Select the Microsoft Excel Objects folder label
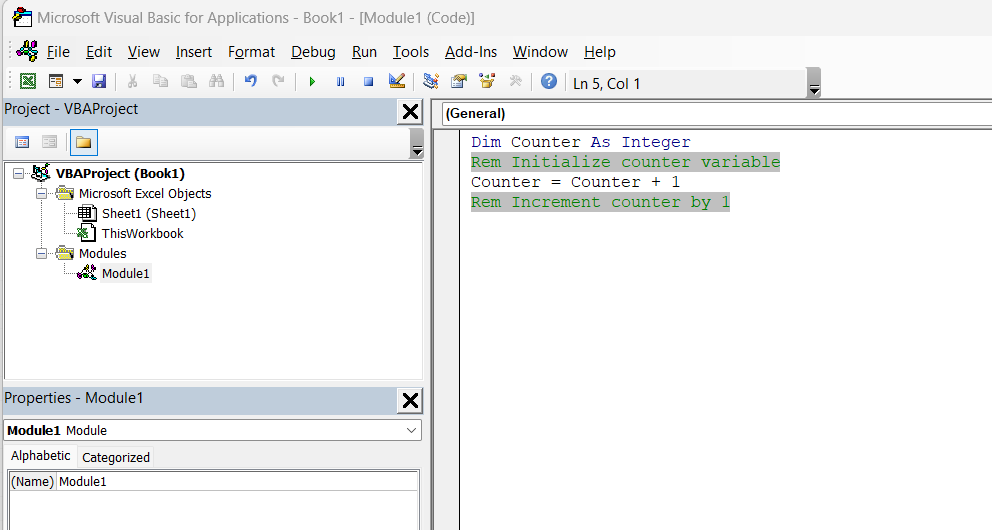 coord(145,194)
